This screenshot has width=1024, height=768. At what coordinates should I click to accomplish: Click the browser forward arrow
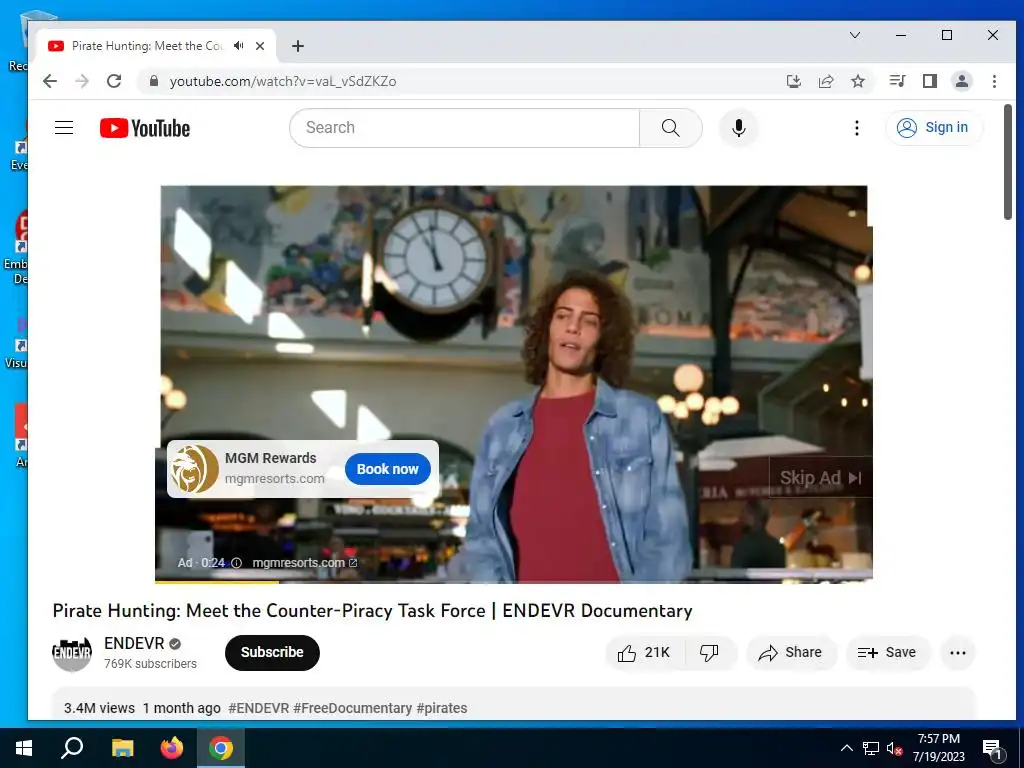[82, 81]
